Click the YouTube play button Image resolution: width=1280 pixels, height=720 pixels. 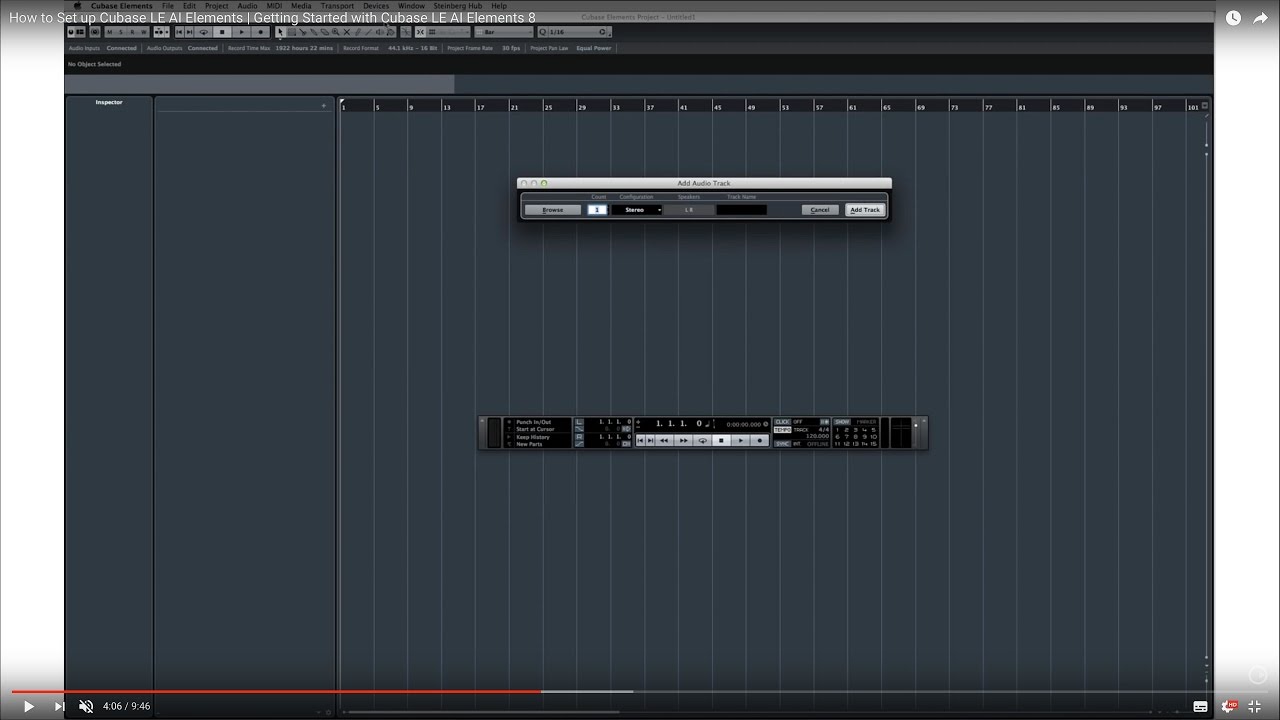pos(28,706)
